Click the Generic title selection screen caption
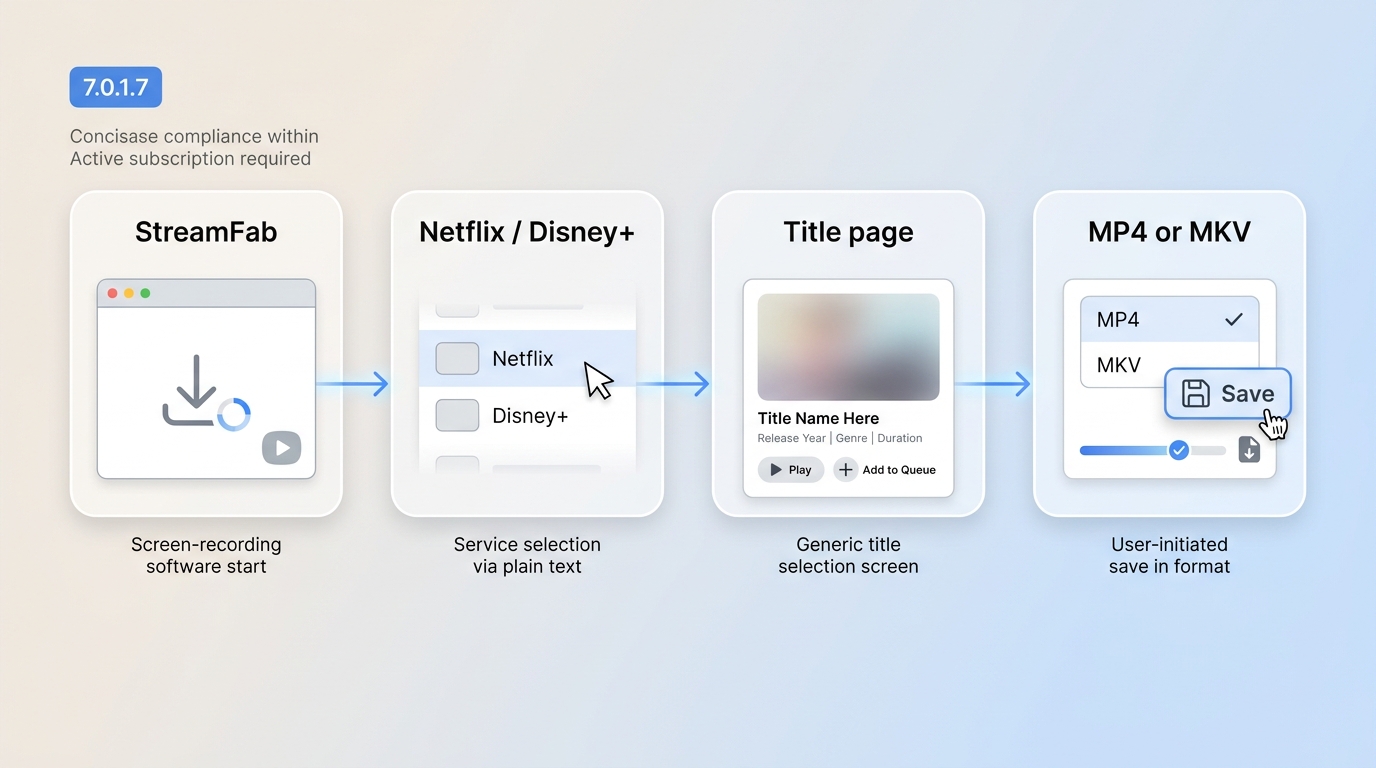This screenshot has height=768, width=1376. point(848,555)
